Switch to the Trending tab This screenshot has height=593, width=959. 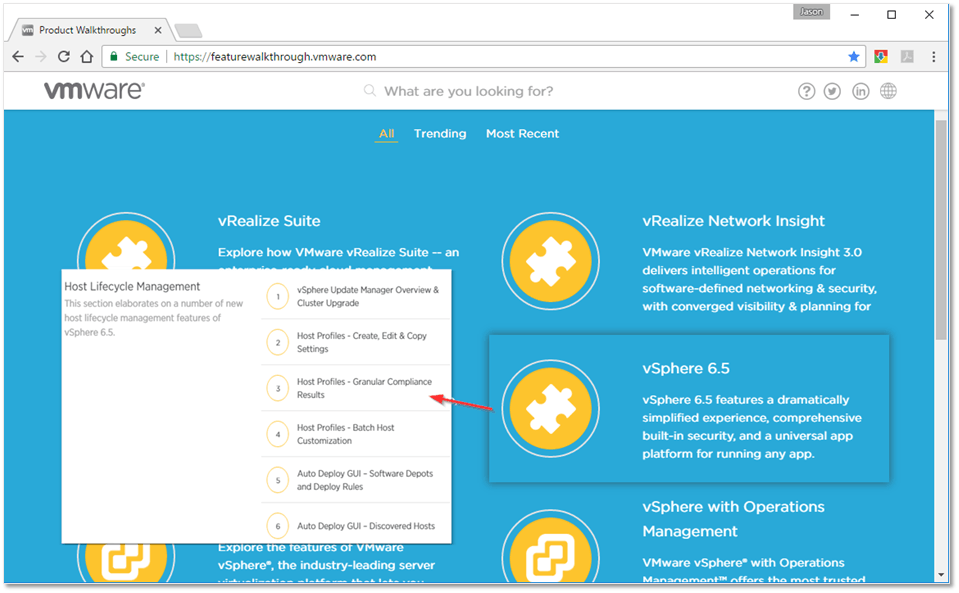pyautogui.click(x=440, y=134)
